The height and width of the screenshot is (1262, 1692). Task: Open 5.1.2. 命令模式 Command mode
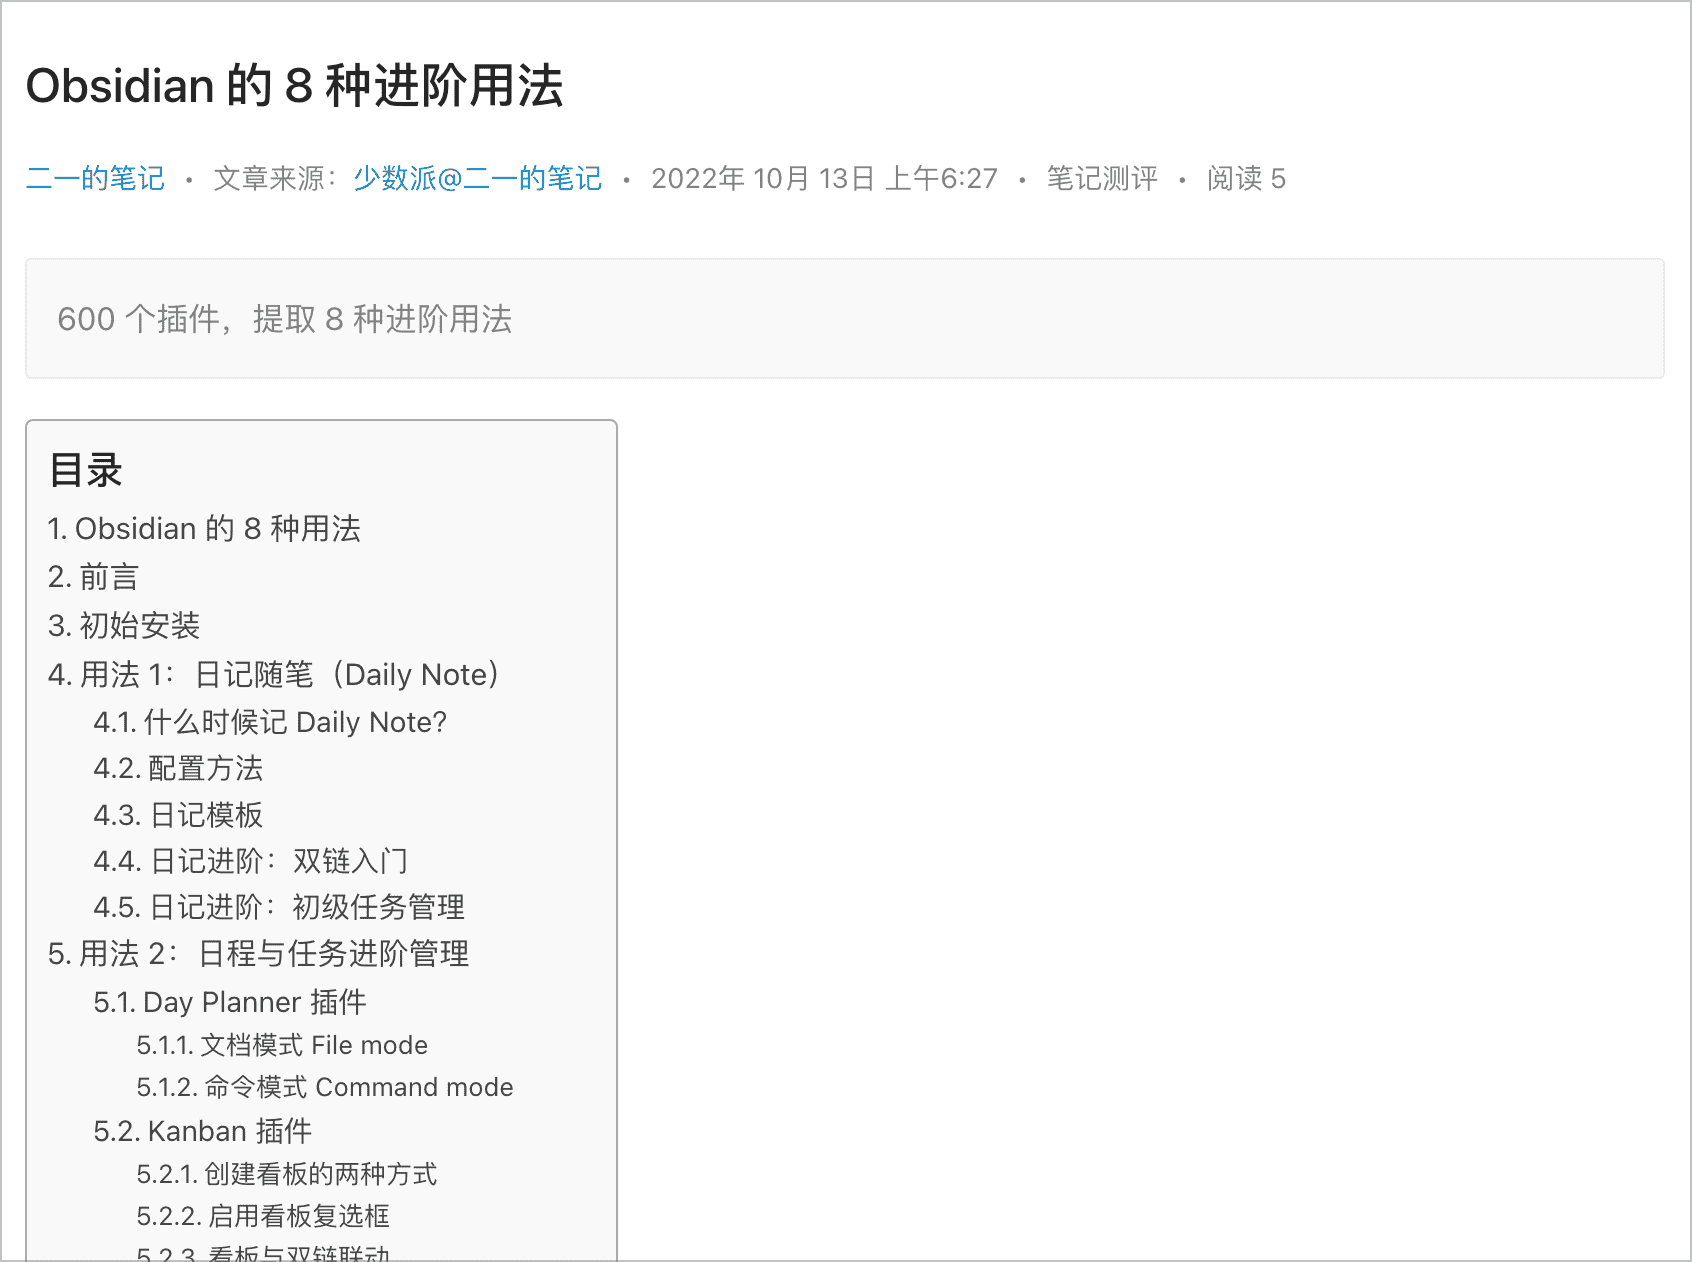point(325,1087)
